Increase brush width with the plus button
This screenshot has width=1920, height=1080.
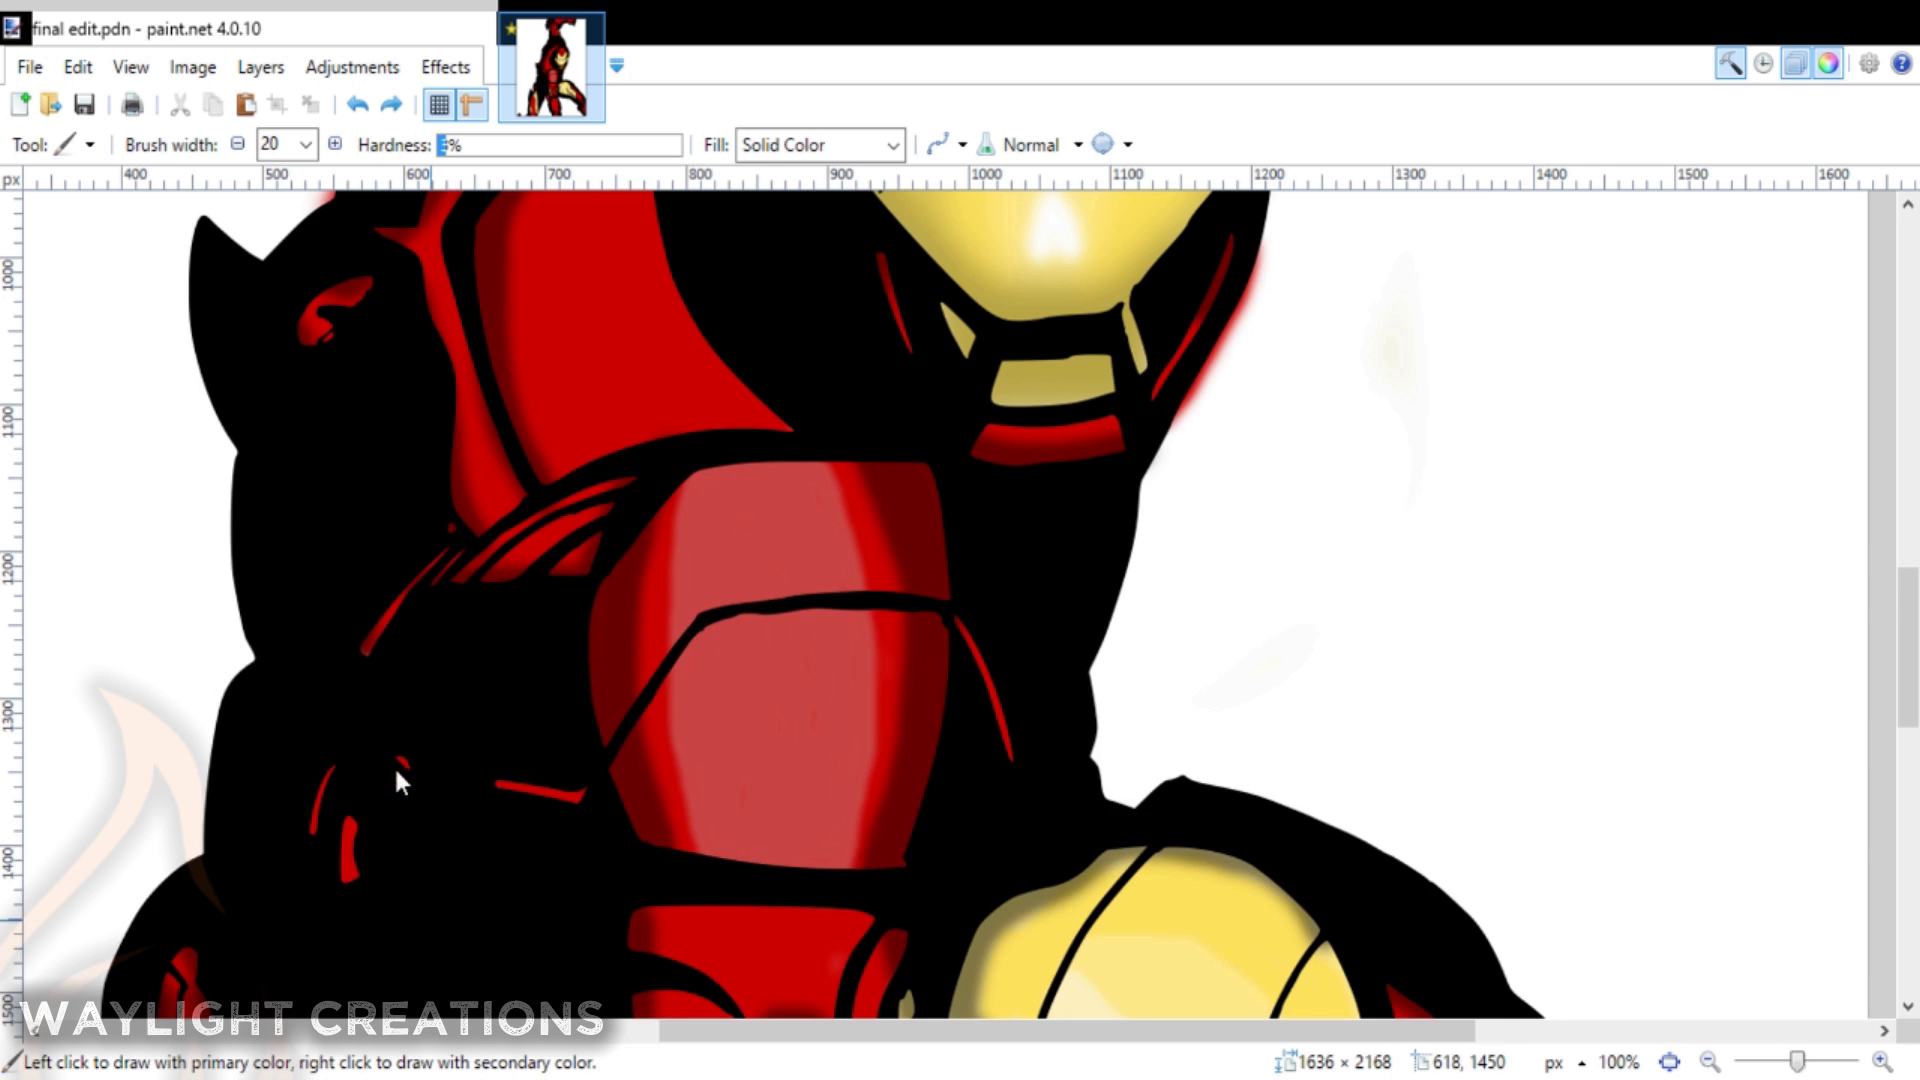coord(335,144)
